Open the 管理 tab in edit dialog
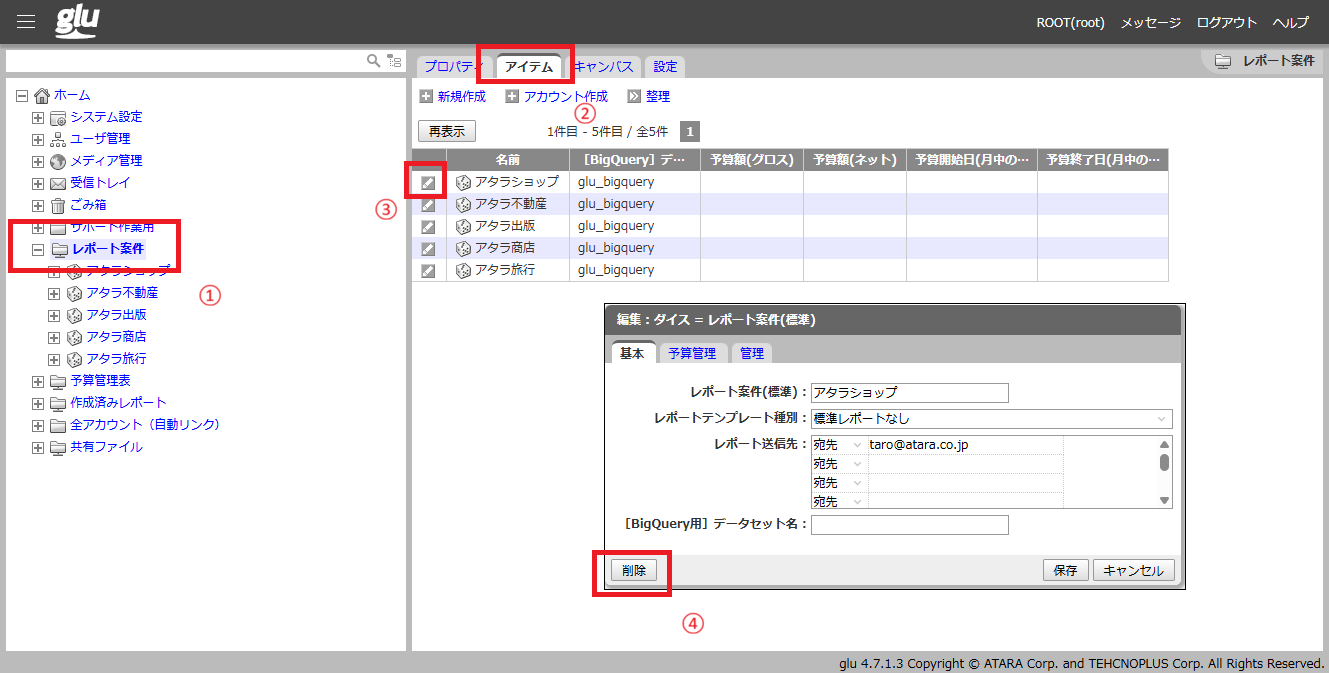The image size is (1329, 673). (x=752, y=353)
